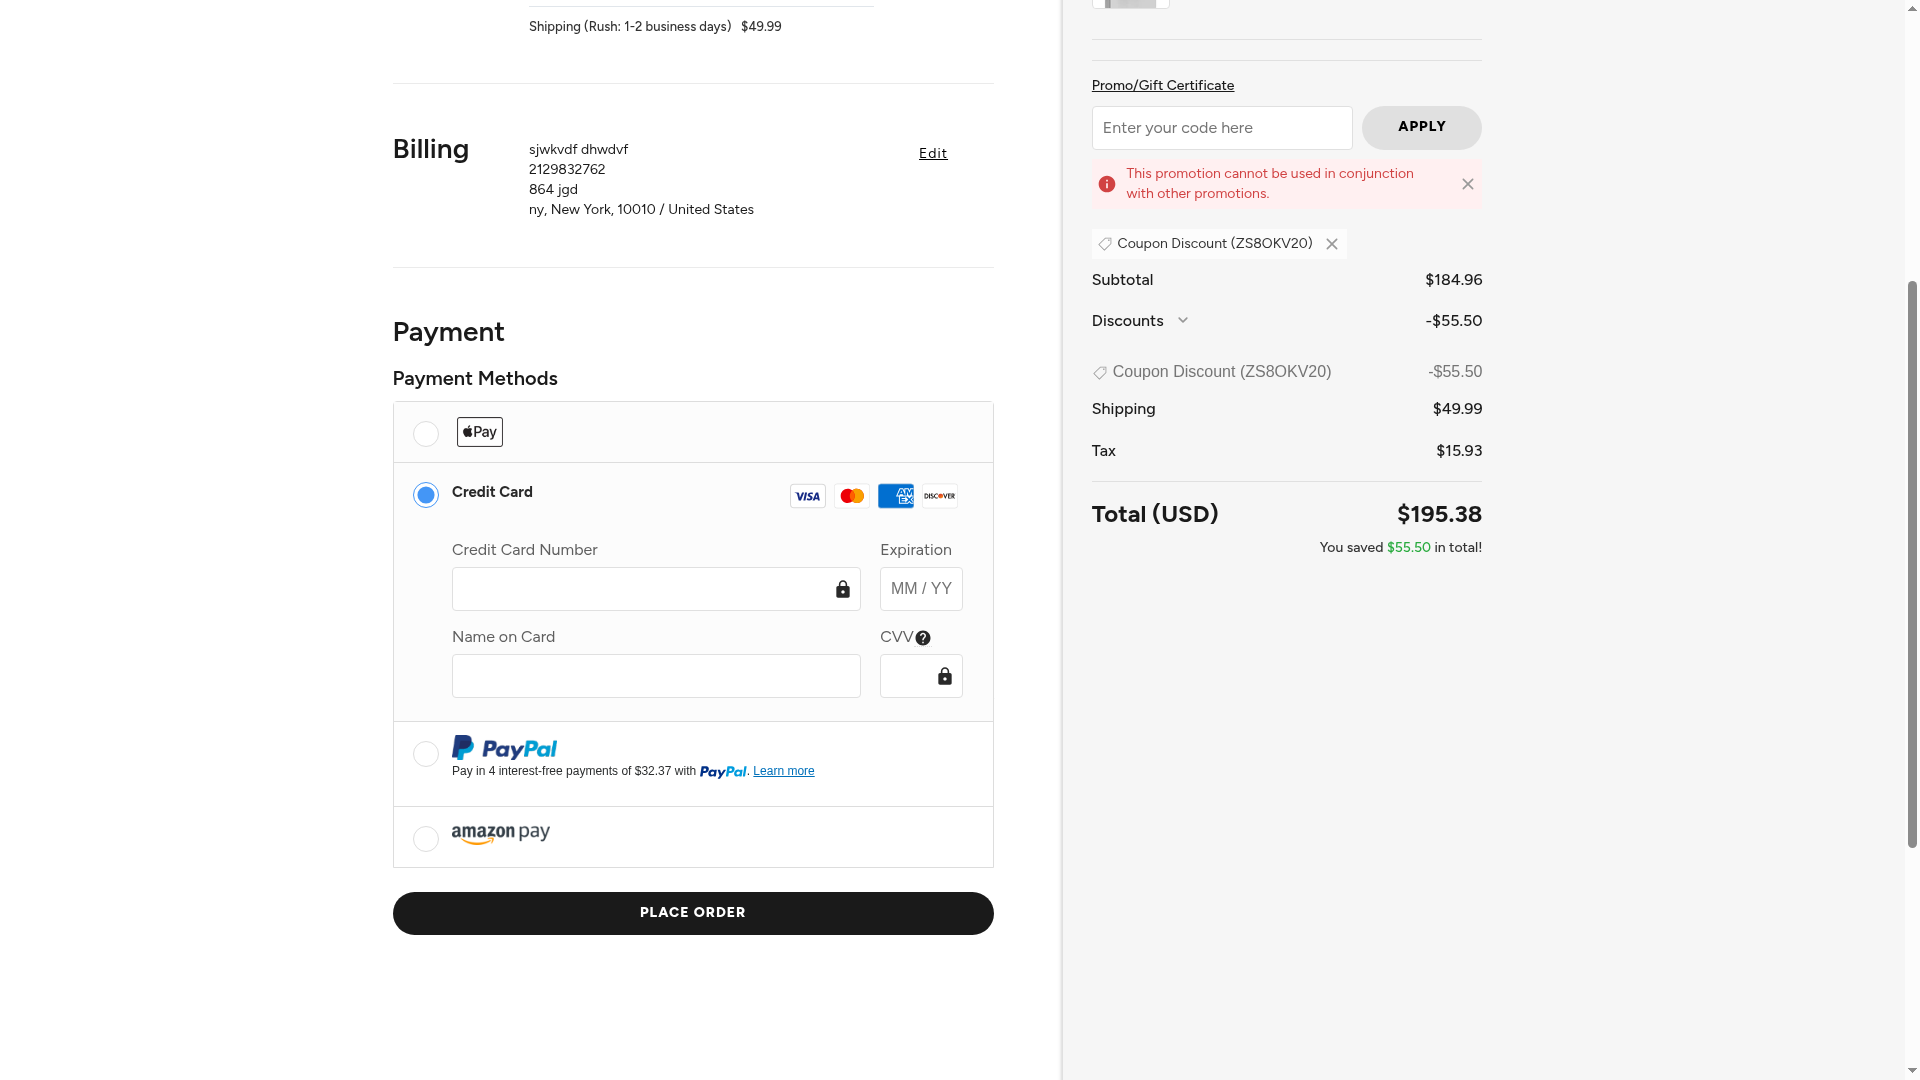Click the American Express card icon

[x=895, y=496]
